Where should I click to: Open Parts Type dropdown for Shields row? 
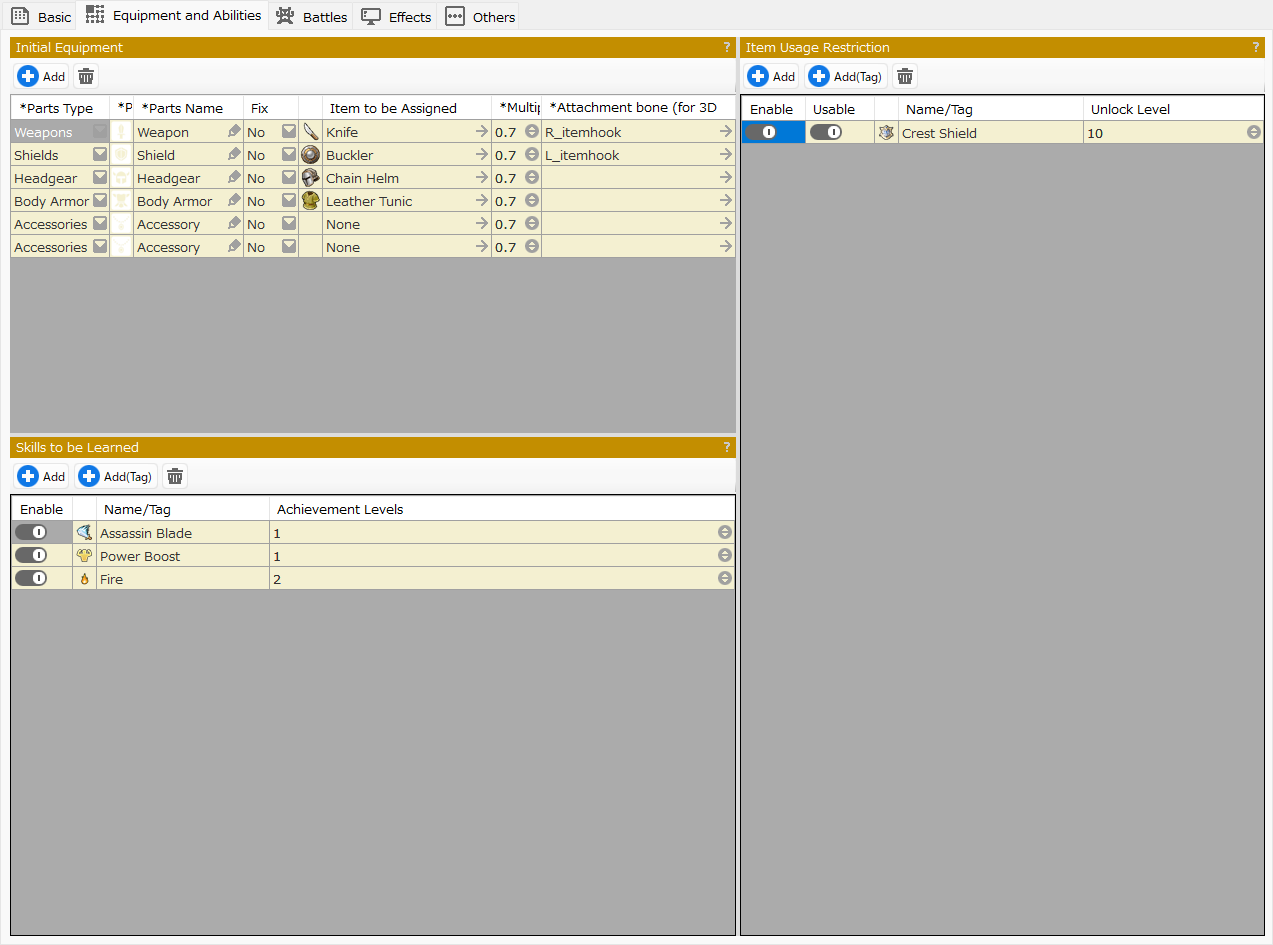(100, 155)
